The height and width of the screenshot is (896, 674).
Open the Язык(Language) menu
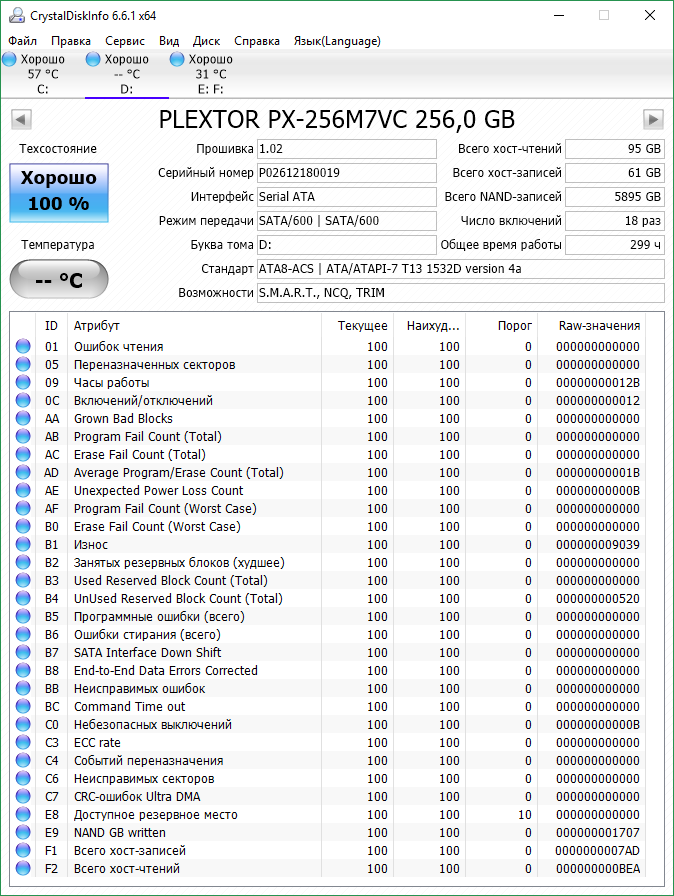[337, 41]
